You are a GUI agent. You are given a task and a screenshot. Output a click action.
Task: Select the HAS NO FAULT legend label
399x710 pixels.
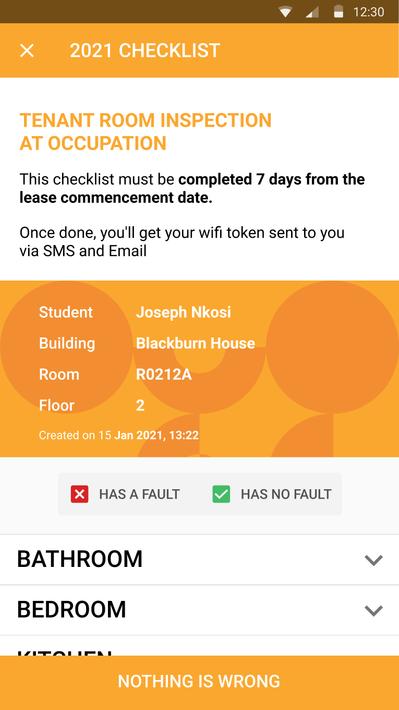[286, 494]
